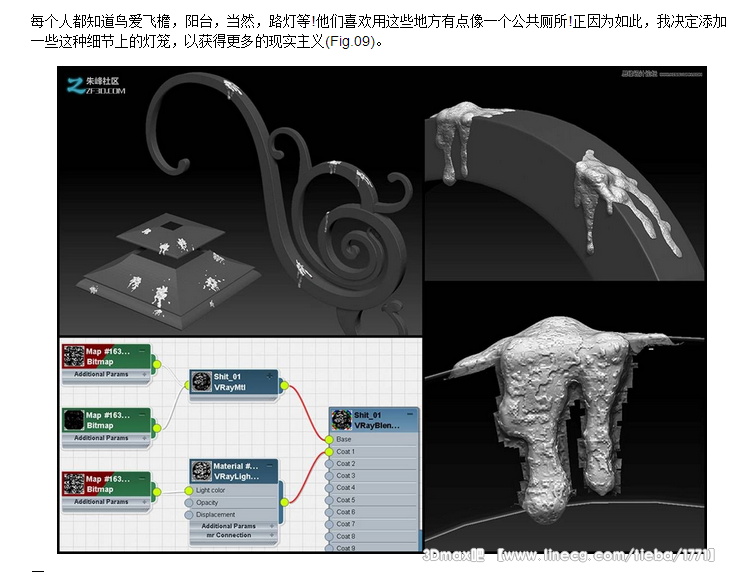
Task: Click the Coat 1 slot label
Action: (x=345, y=452)
